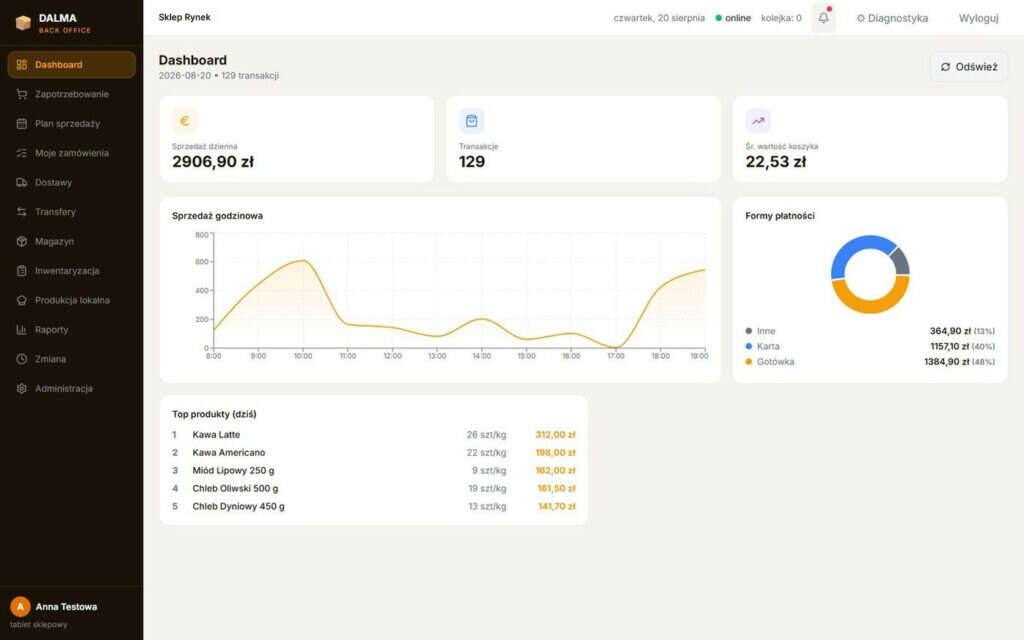
Task: Click the calendar icon for Plan sprzedaży
Action: click(x=22, y=123)
